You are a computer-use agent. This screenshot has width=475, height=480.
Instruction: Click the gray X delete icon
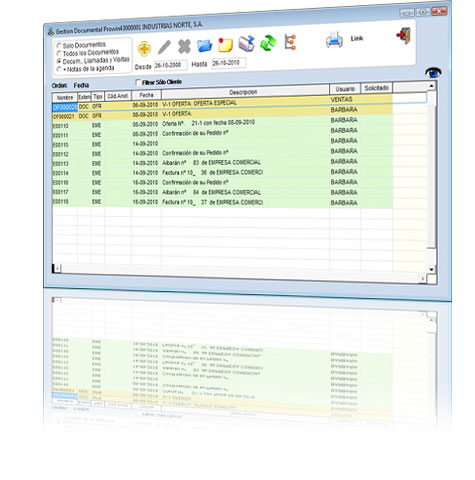[184, 46]
